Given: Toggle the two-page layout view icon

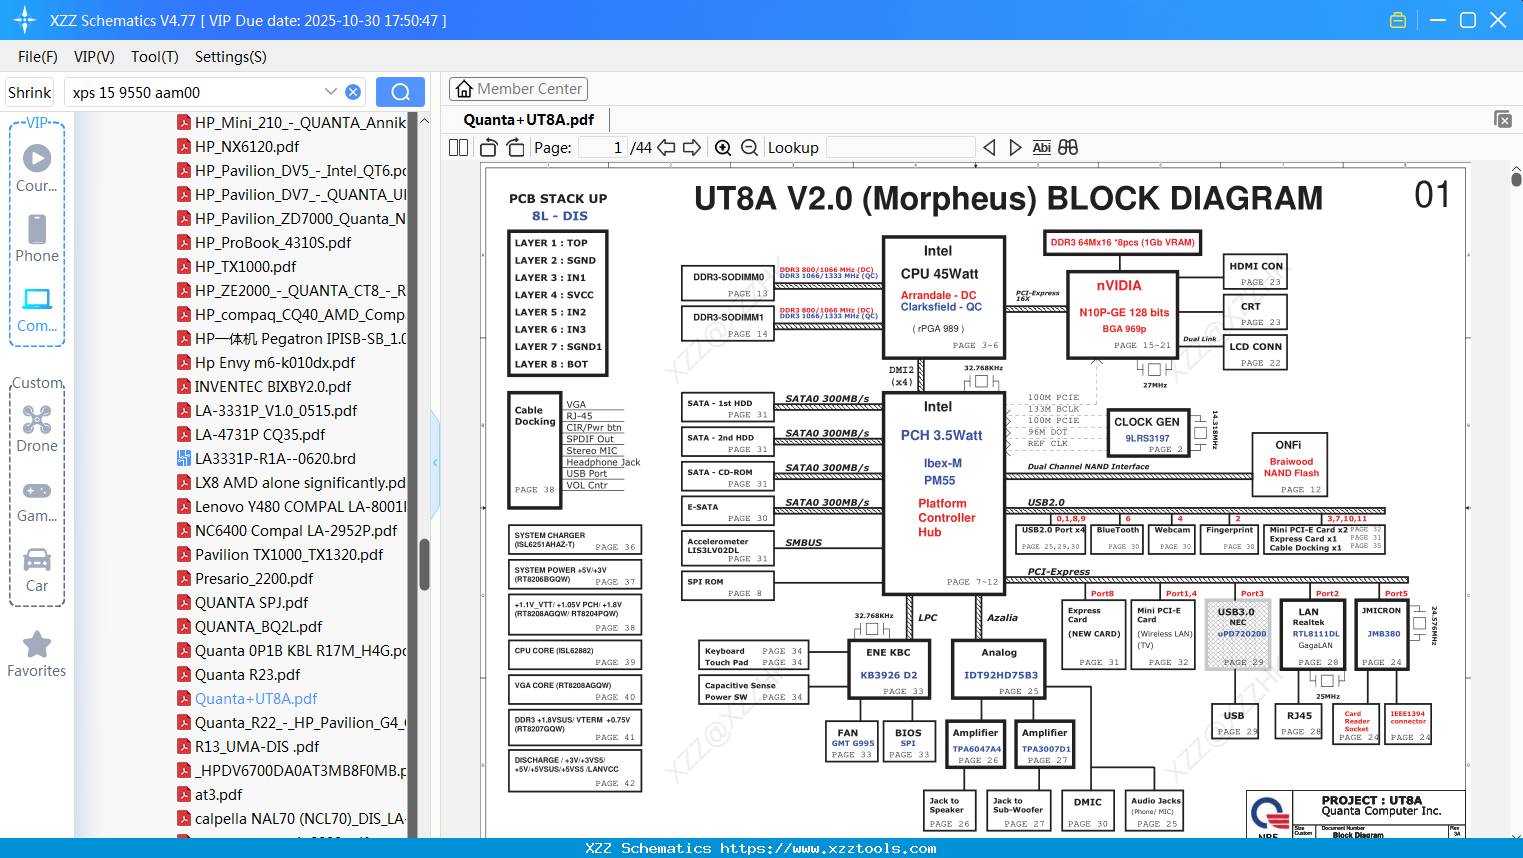Looking at the screenshot, I should (458, 148).
